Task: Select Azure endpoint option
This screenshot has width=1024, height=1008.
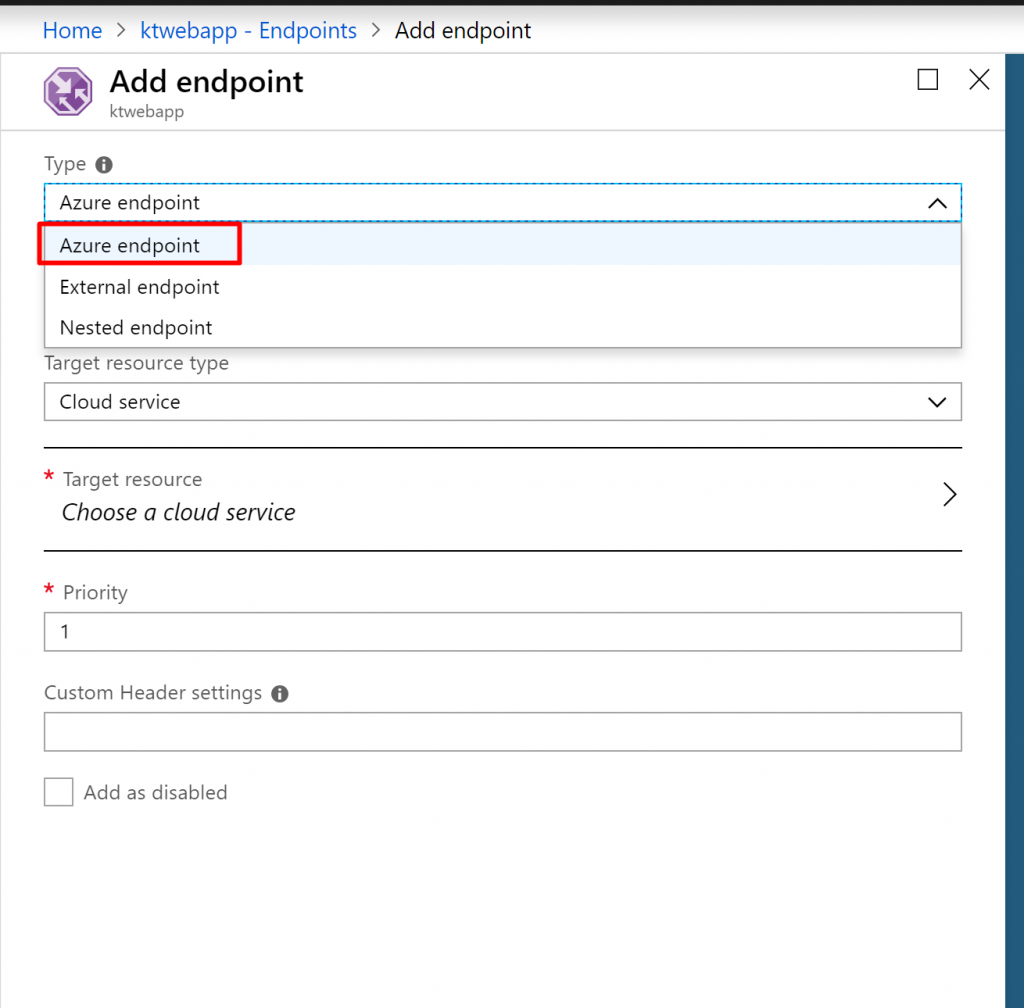Action: pyautogui.click(x=503, y=245)
